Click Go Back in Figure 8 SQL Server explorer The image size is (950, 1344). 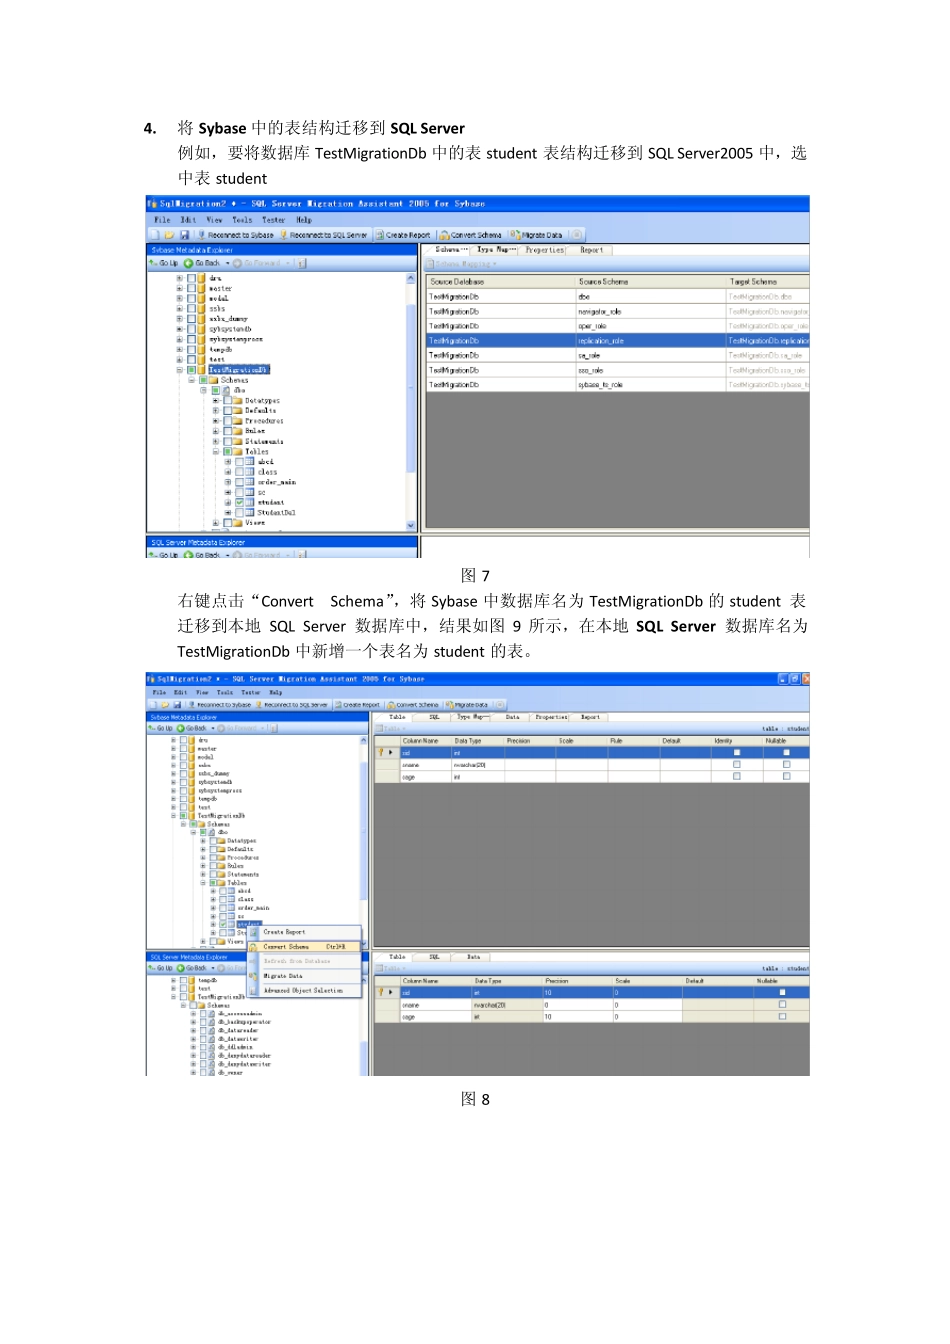pos(192,968)
